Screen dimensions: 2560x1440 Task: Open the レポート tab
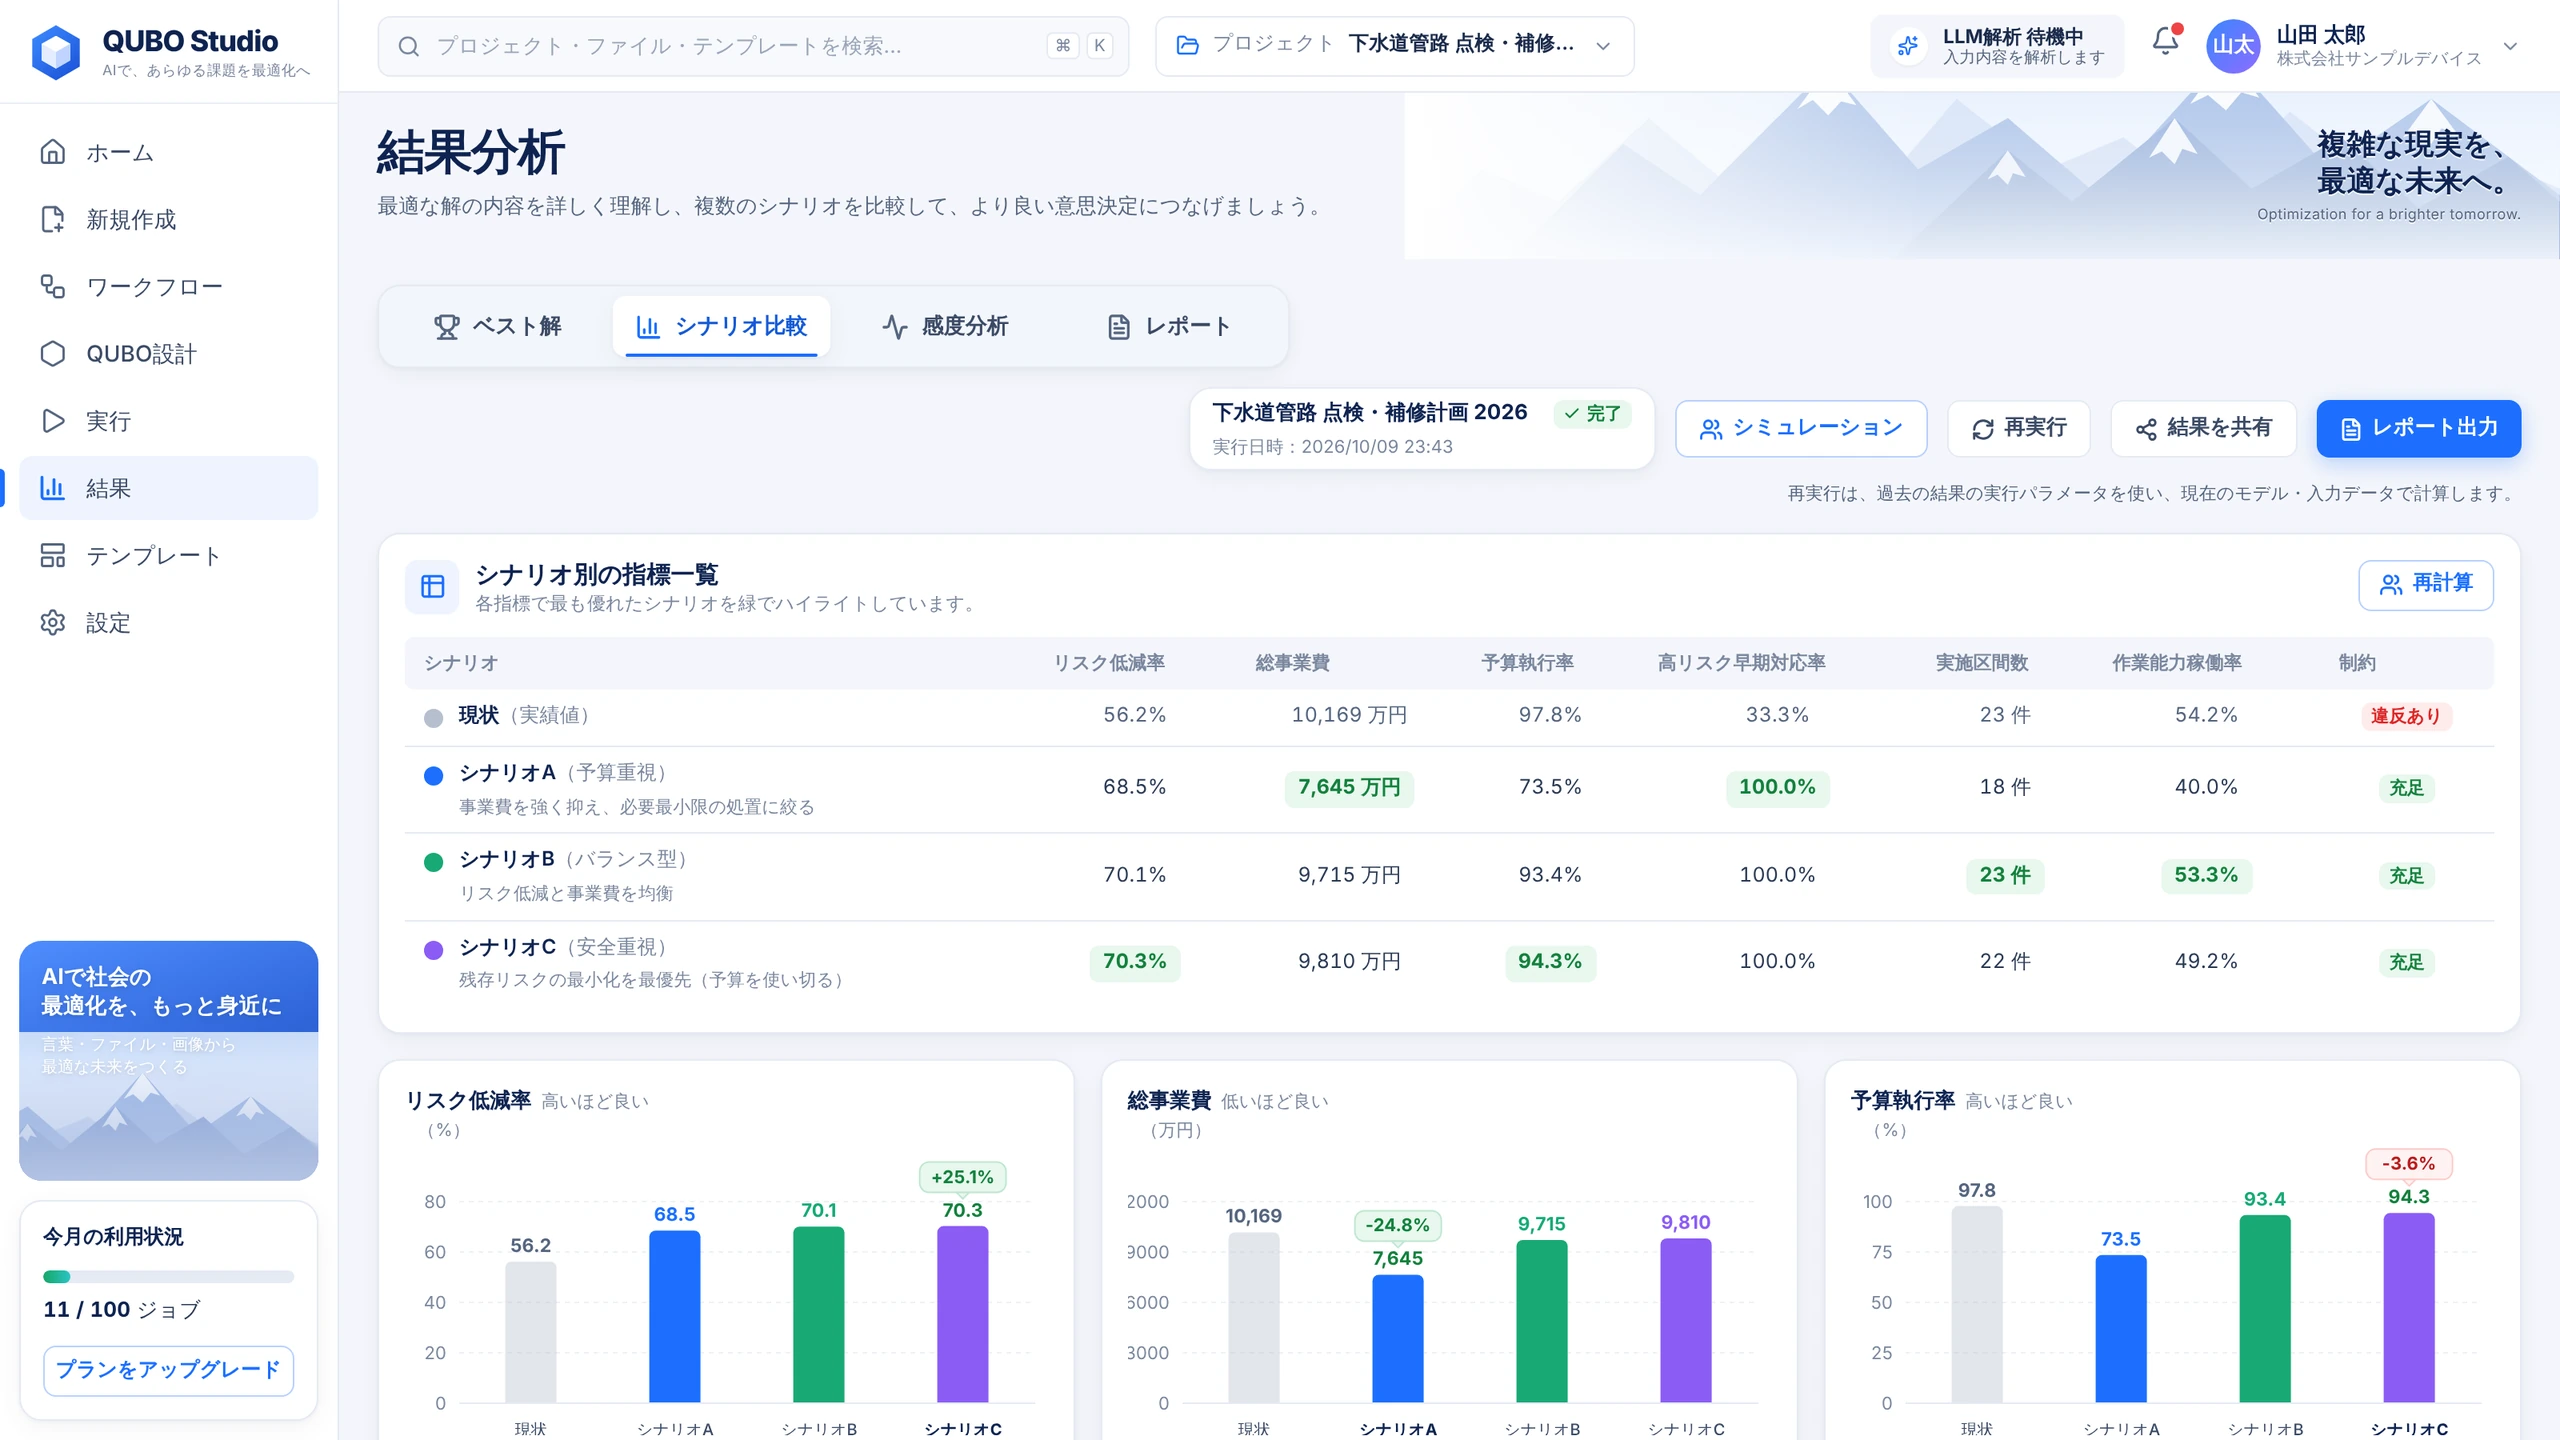pyautogui.click(x=1169, y=326)
